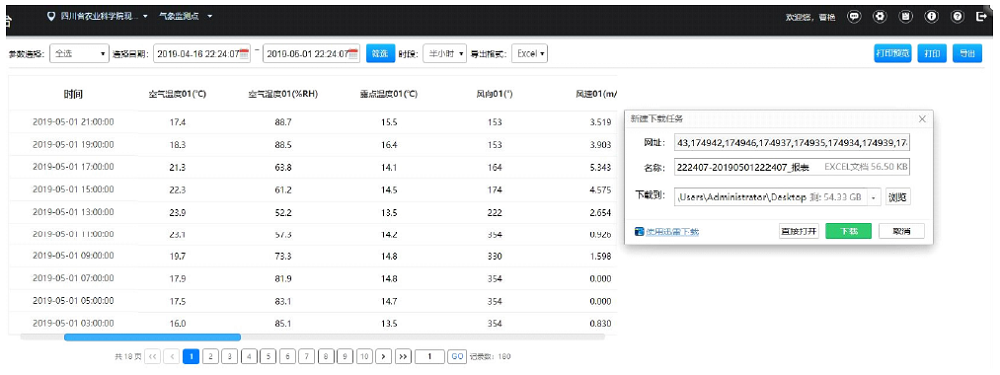This screenshot has height=375, width=1000.
Task: Click the 2019-05-01 03:00:00 row time
Action: point(73,323)
